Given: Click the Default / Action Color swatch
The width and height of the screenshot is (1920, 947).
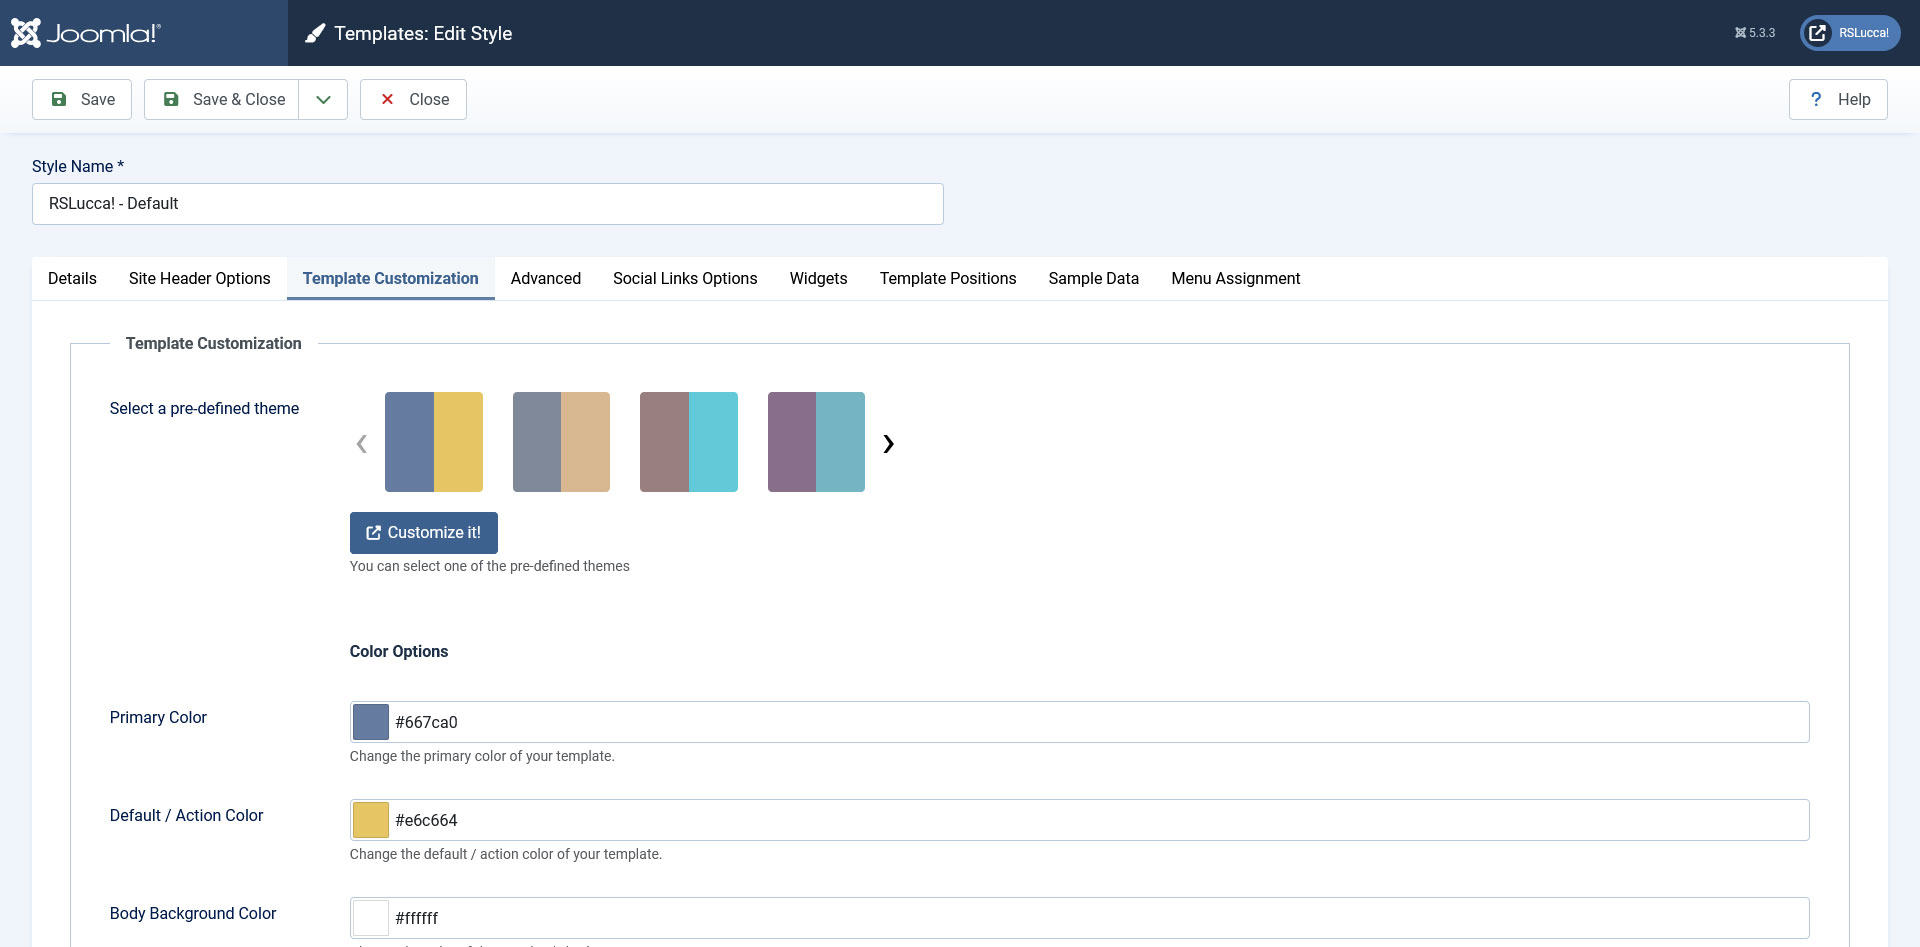Looking at the screenshot, I should [x=371, y=820].
